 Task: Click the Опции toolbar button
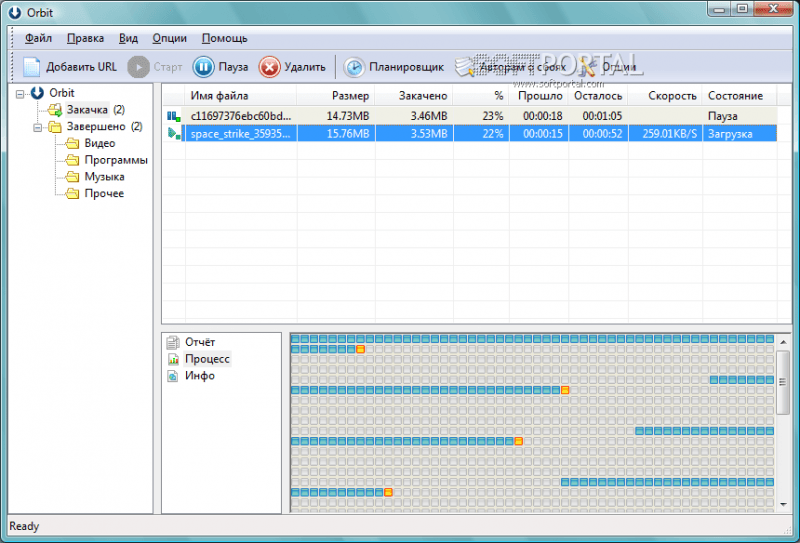(x=607, y=67)
